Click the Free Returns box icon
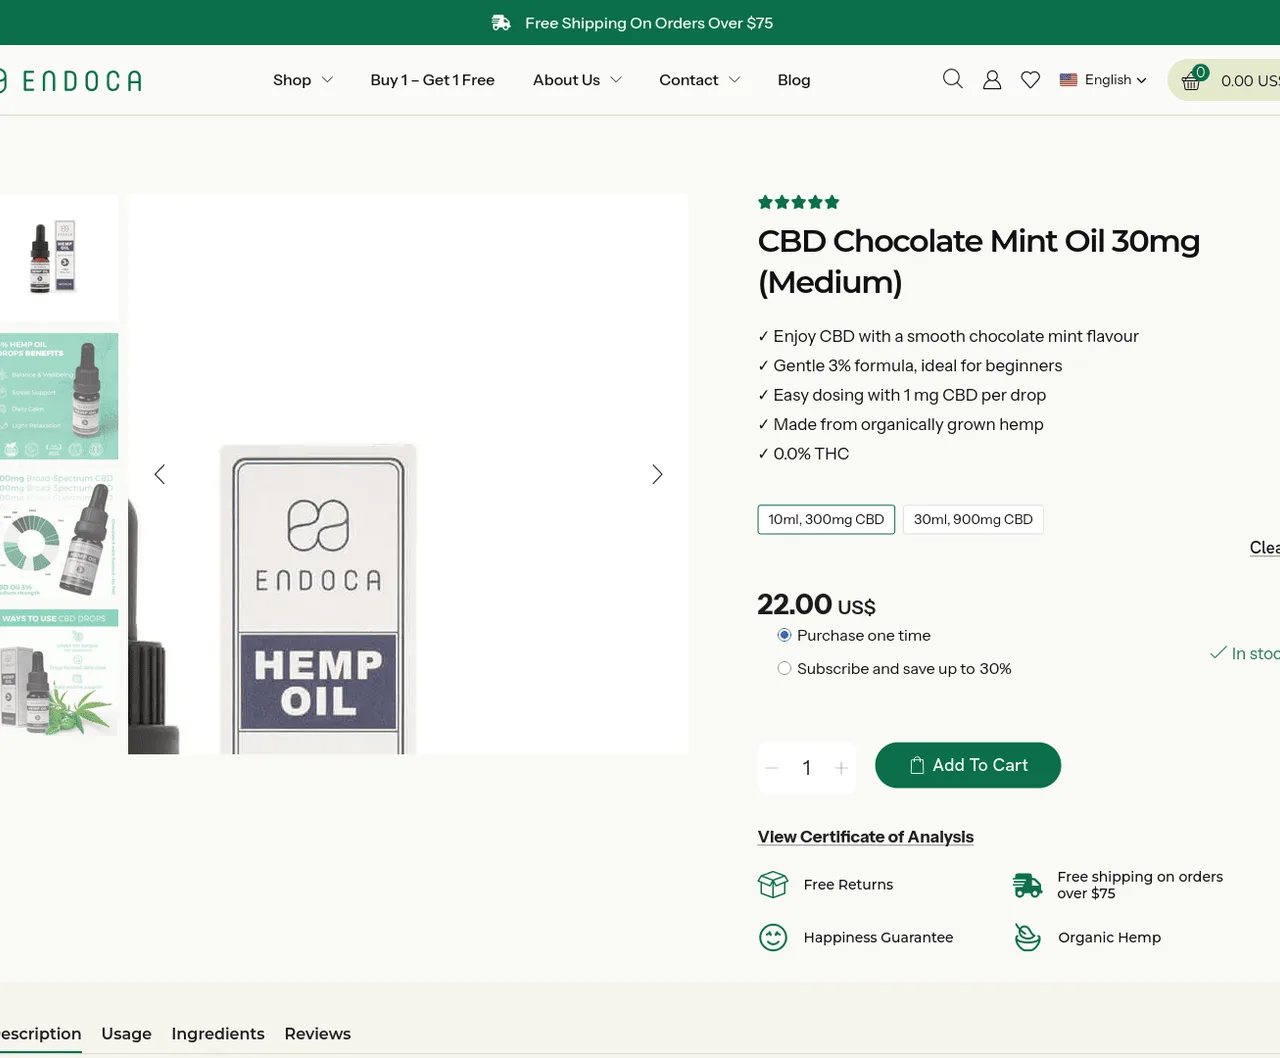The width and height of the screenshot is (1280, 1058). 773,884
